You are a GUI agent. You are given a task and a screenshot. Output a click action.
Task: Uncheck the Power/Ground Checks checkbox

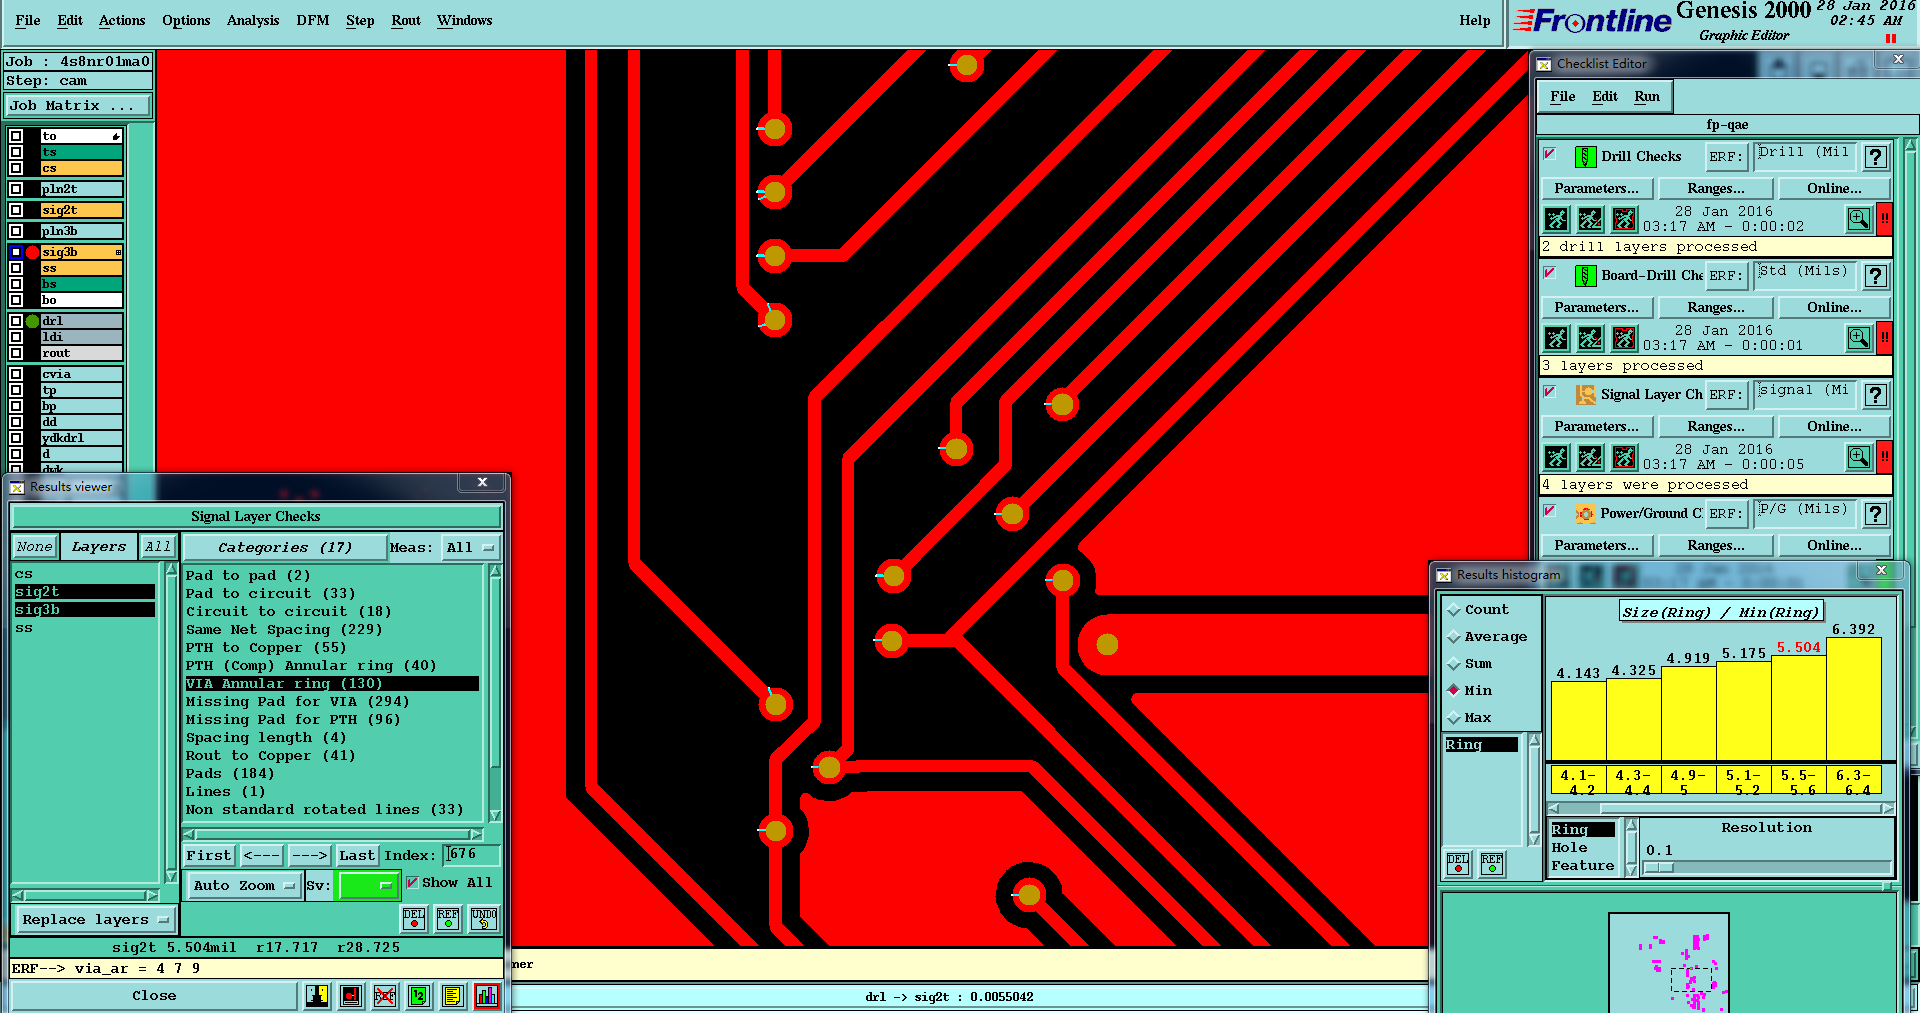coord(1550,511)
